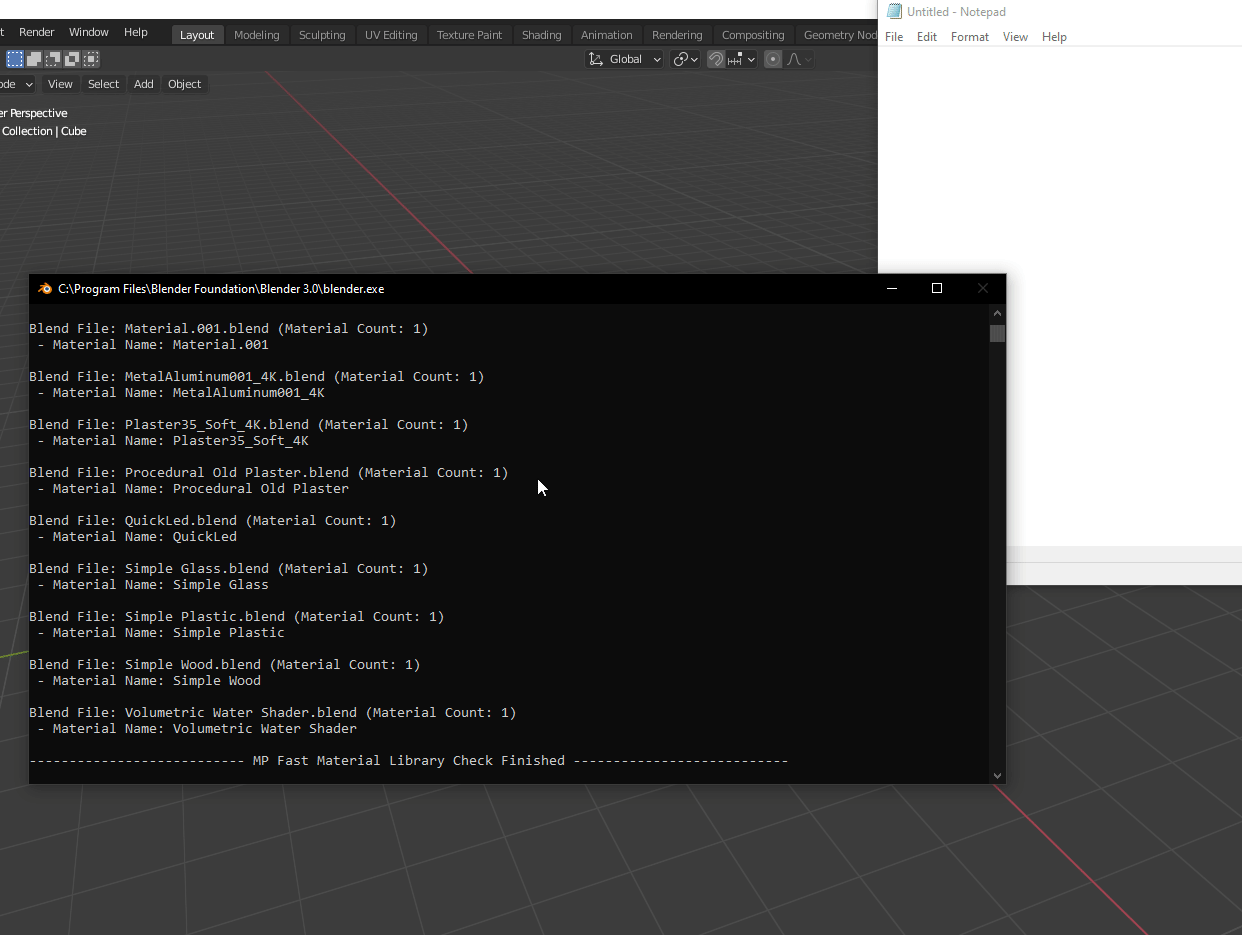Image resolution: width=1242 pixels, height=935 pixels.
Task: Open the 3D viewport Object menu
Action: point(184,84)
